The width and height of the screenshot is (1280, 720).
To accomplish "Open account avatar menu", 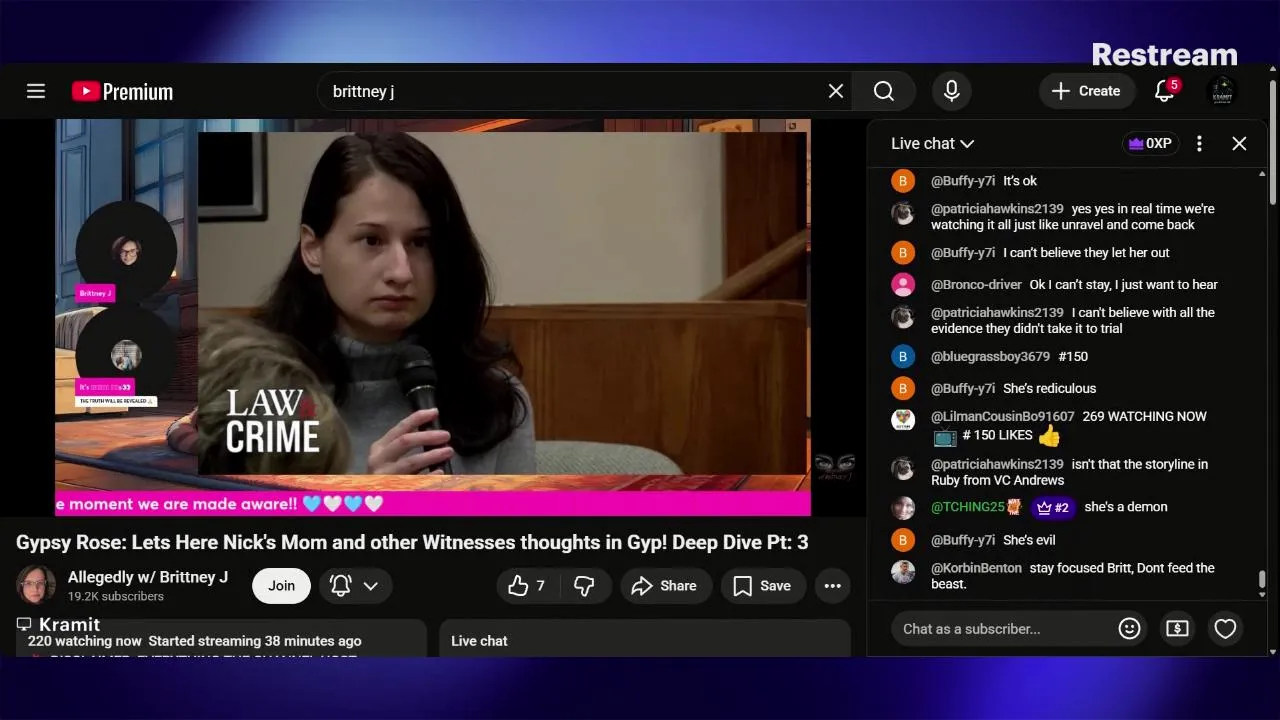I will coord(1222,91).
